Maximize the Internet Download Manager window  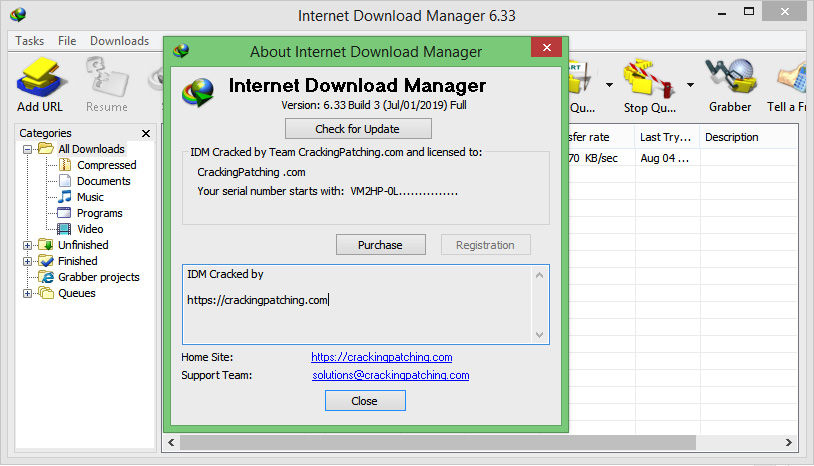pos(749,11)
